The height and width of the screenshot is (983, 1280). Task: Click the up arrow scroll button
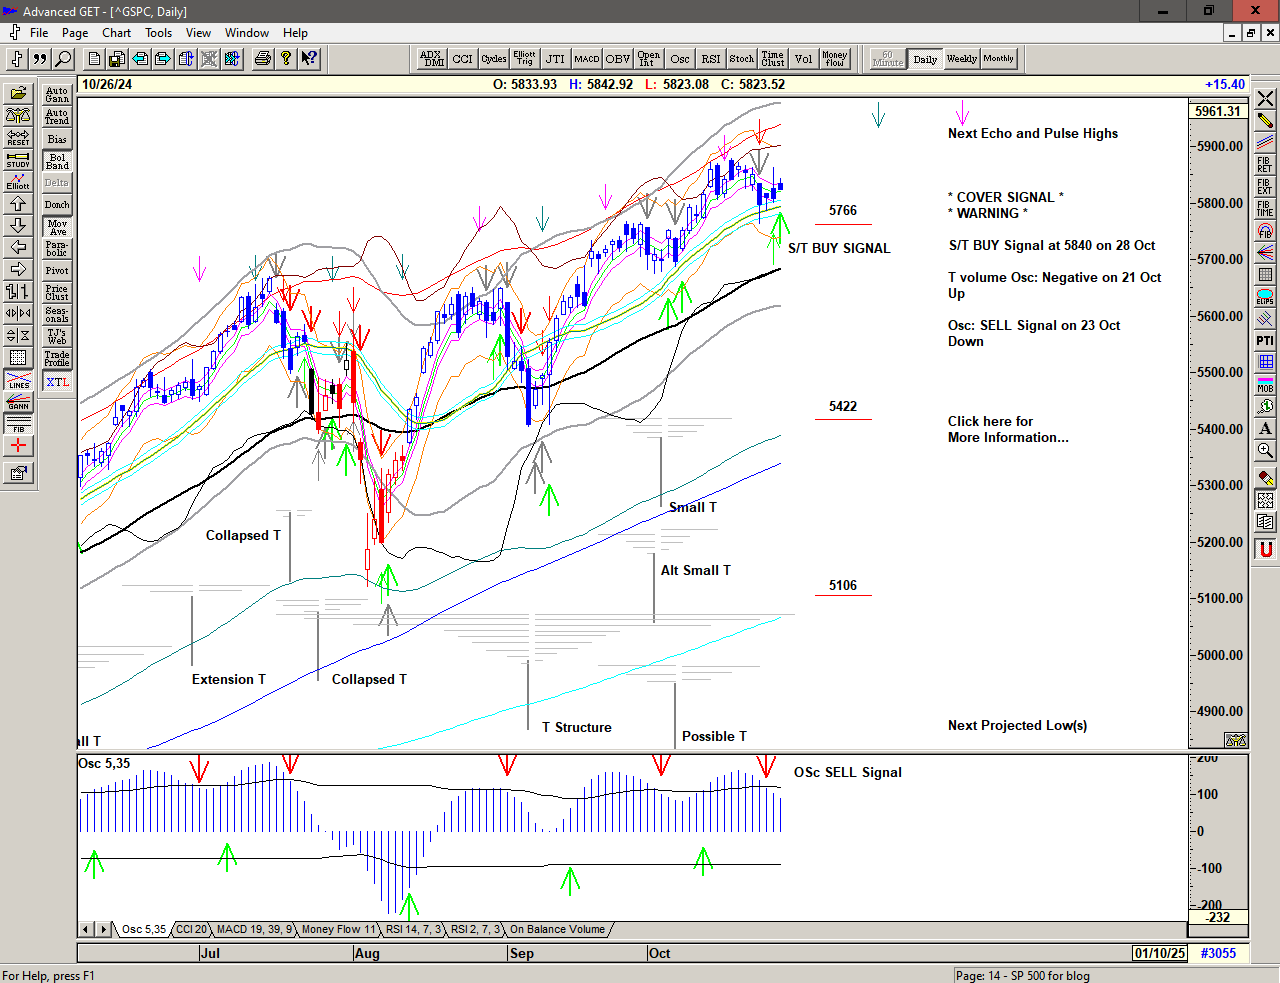click(x=18, y=203)
